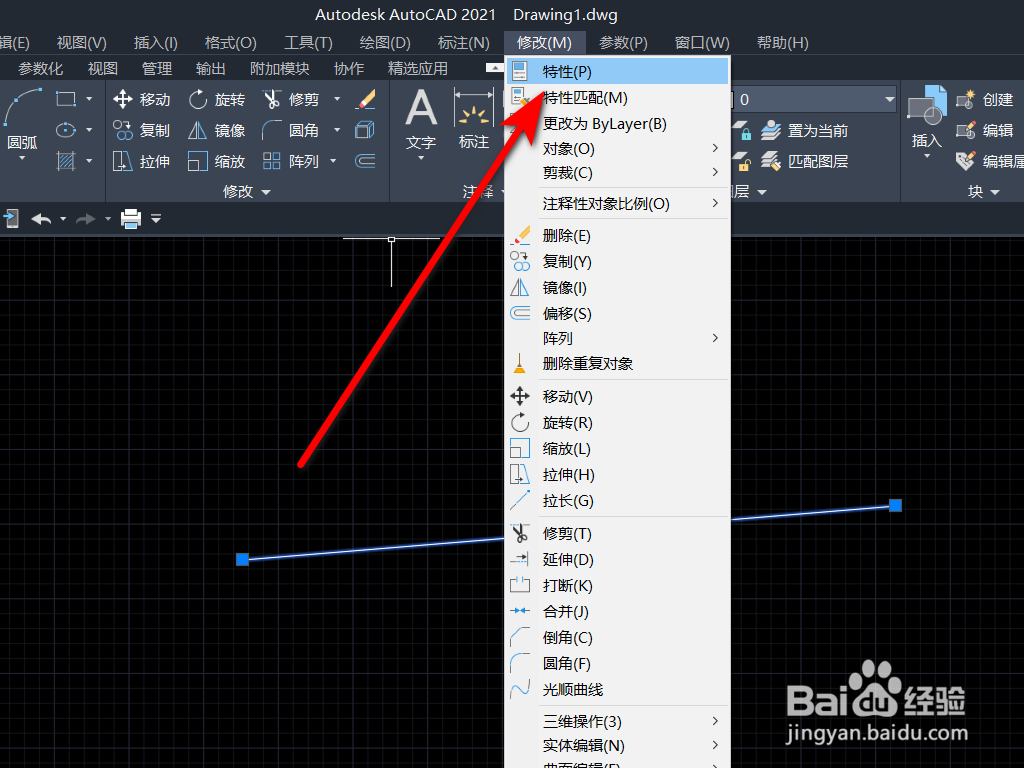The height and width of the screenshot is (768, 1024).
Task: Choose 拉长(G) menu entry
Action: pos(618,500)
